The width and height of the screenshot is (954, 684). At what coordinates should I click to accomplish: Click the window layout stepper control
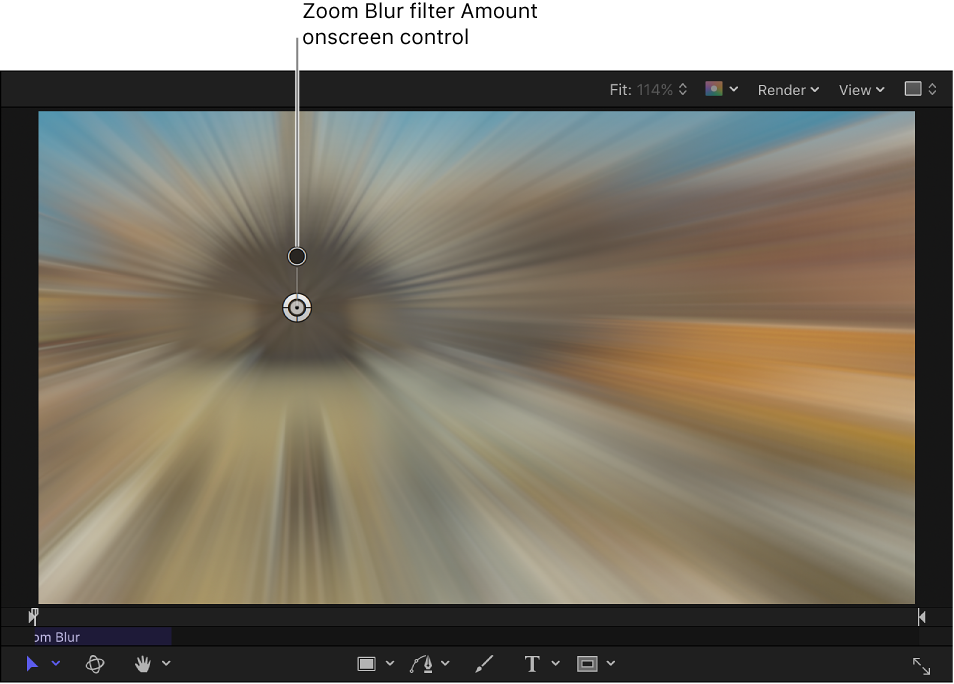click(x=934, y=89)
